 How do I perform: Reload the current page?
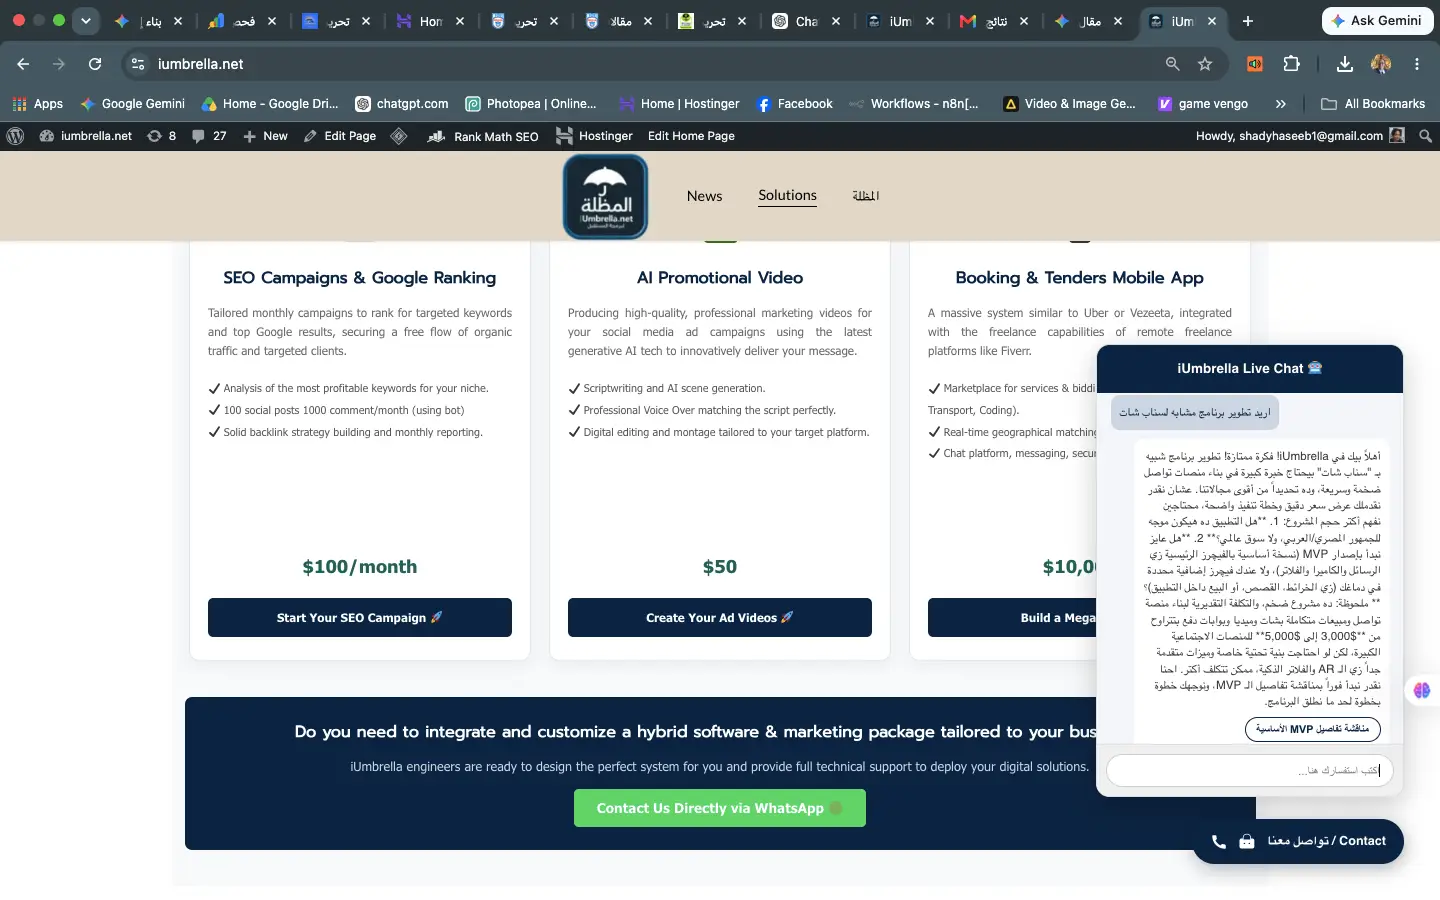pyautogui.click(x=95, y=64)
